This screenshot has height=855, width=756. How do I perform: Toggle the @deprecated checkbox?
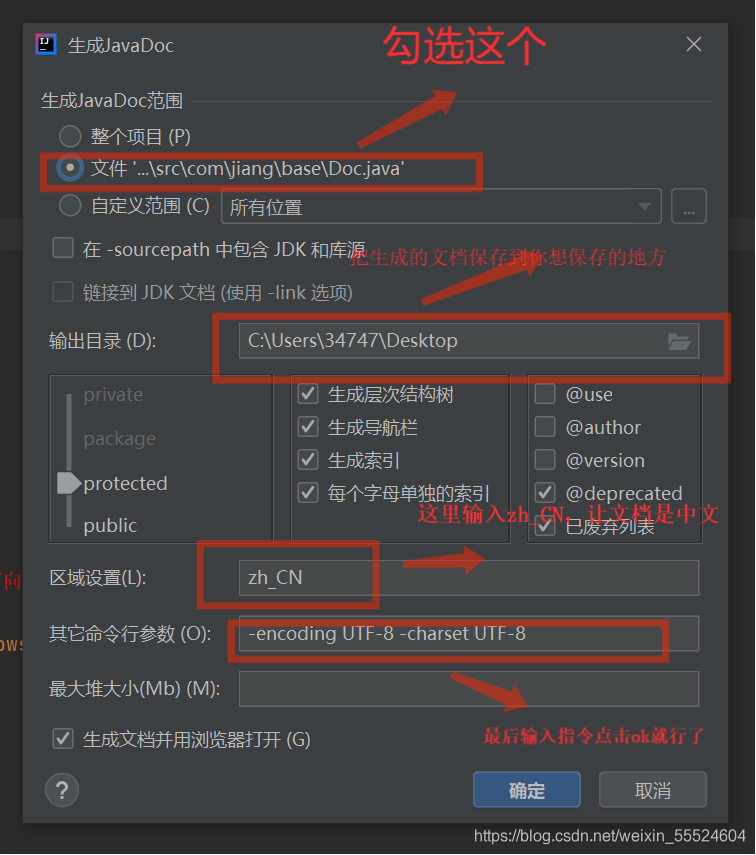545,493
